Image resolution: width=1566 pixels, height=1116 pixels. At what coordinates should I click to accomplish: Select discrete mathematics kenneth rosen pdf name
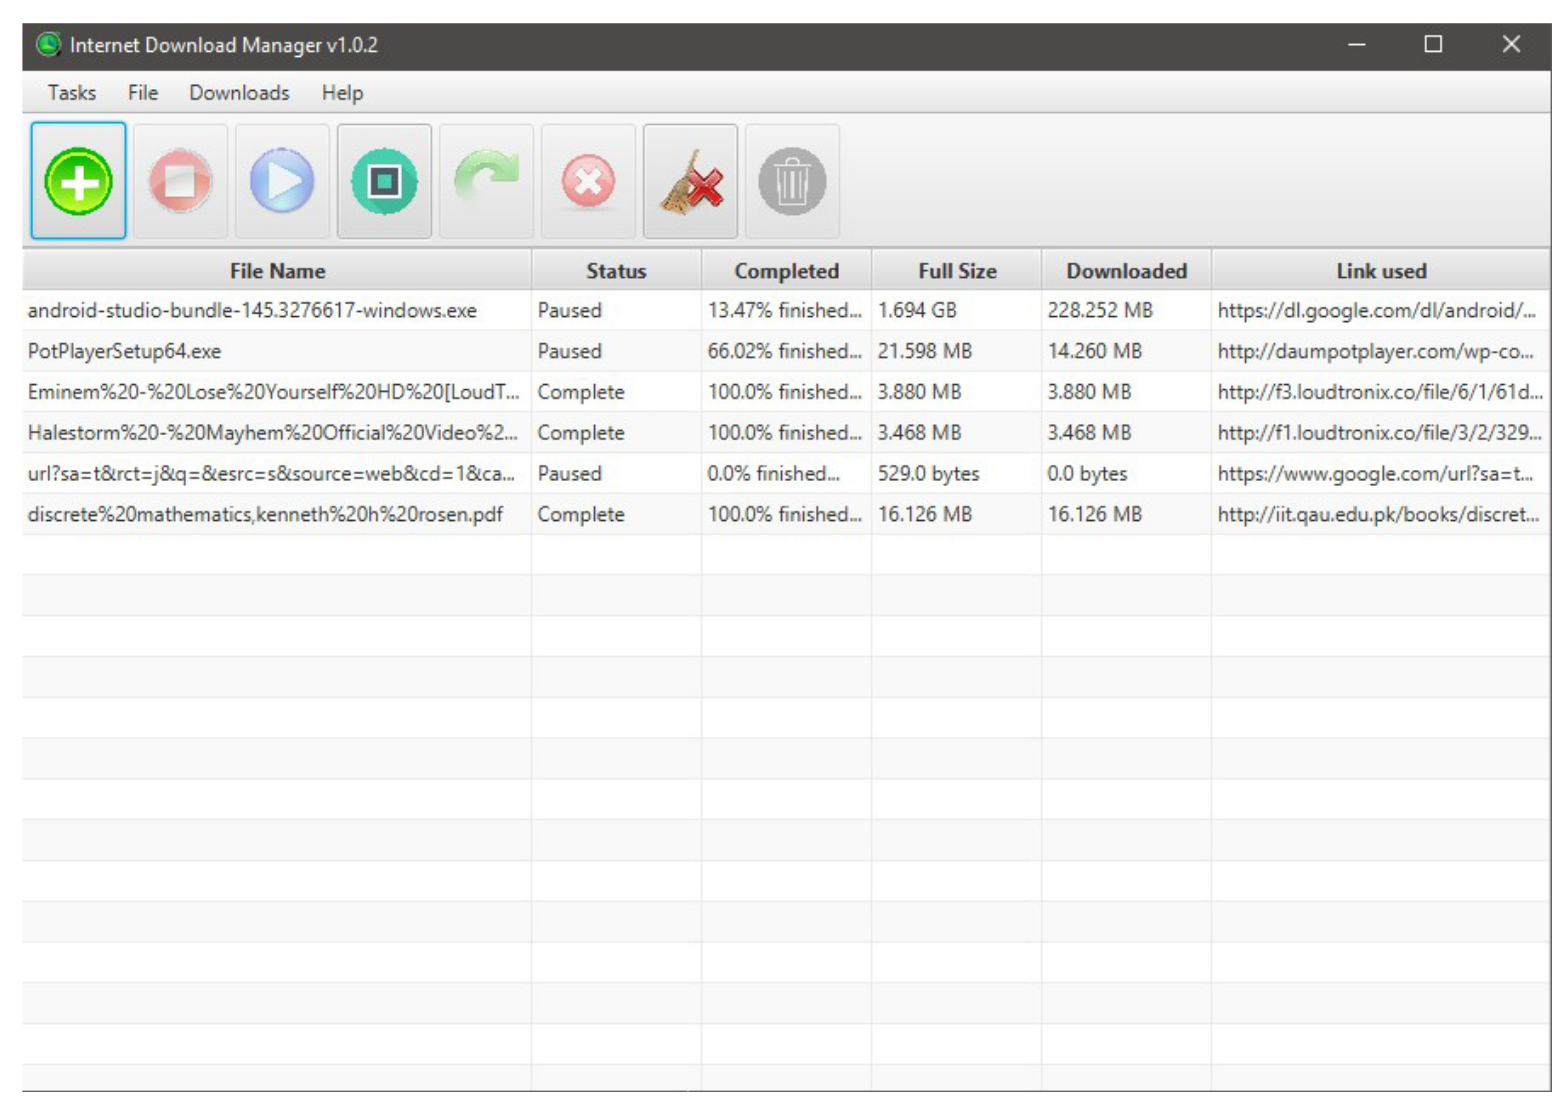coord(265,515)
